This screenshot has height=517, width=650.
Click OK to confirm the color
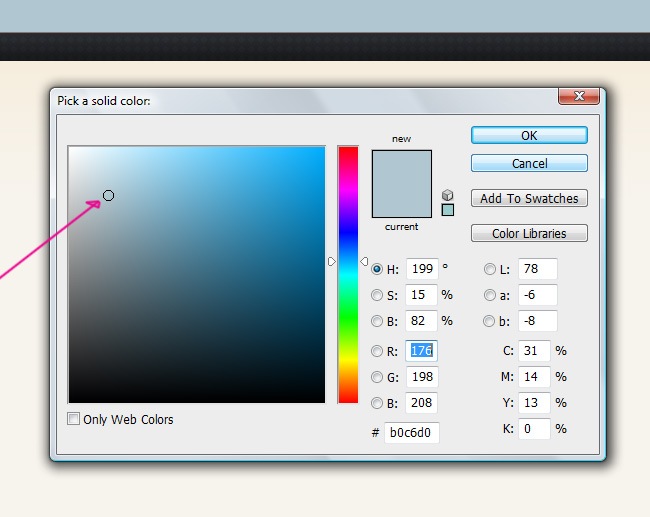tap(529, 135)
